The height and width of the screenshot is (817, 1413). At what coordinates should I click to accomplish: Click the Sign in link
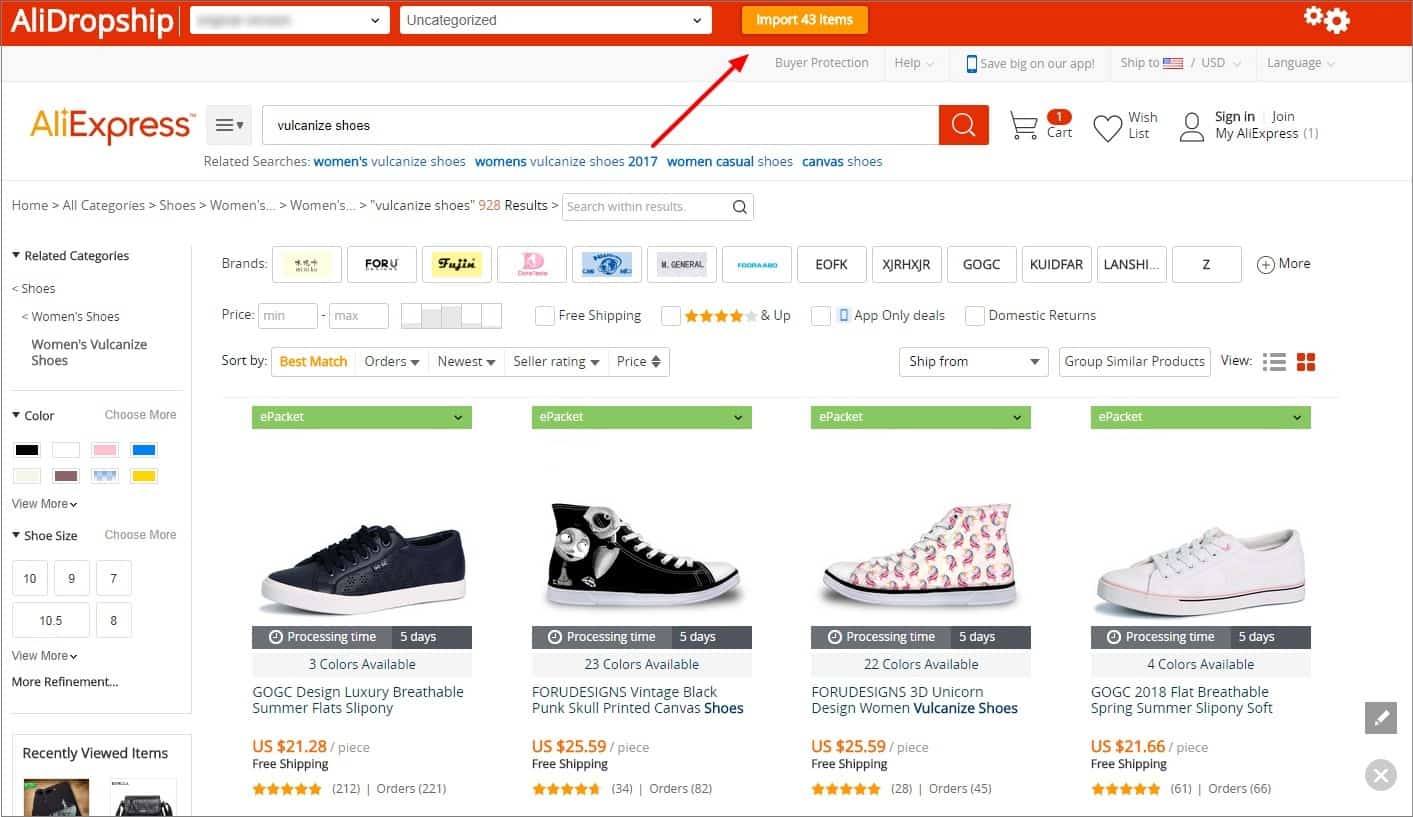(1235, 117)
